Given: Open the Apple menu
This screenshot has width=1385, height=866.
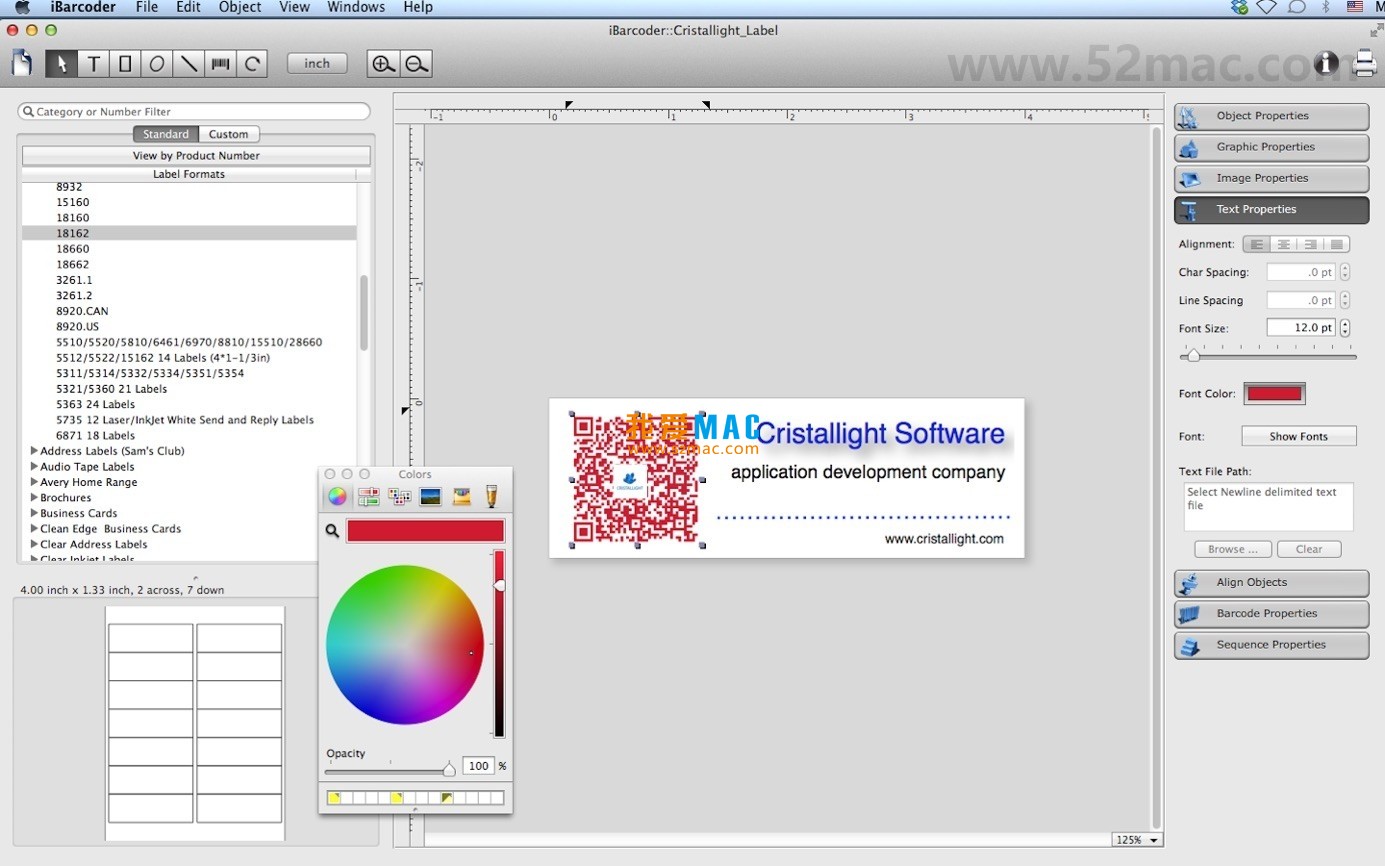Looking at the screenshot, I should 22,7.
